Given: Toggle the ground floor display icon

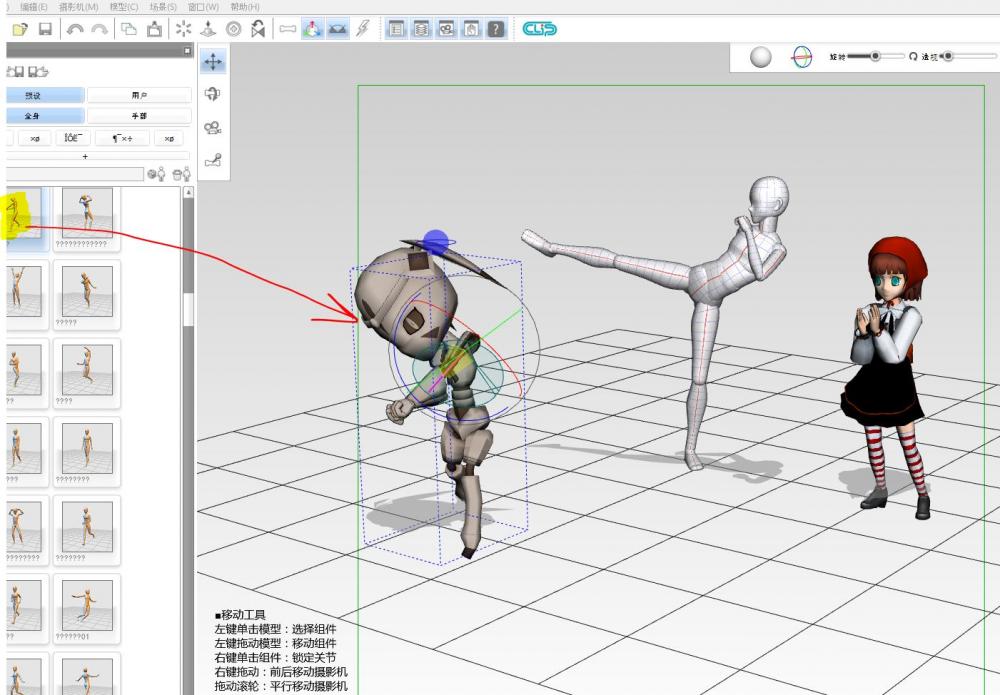Looking at the screenshot, I should tap(337, 29).
